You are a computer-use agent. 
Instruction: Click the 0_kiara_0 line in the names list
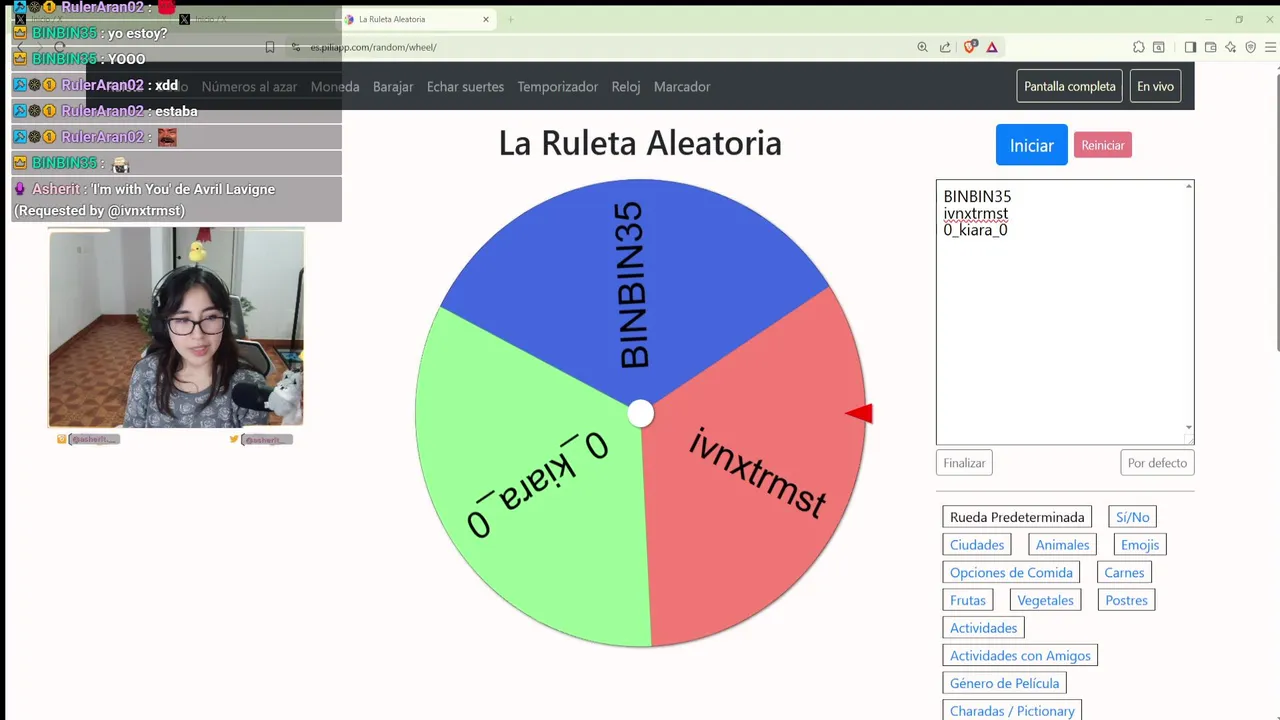[975, 230]
